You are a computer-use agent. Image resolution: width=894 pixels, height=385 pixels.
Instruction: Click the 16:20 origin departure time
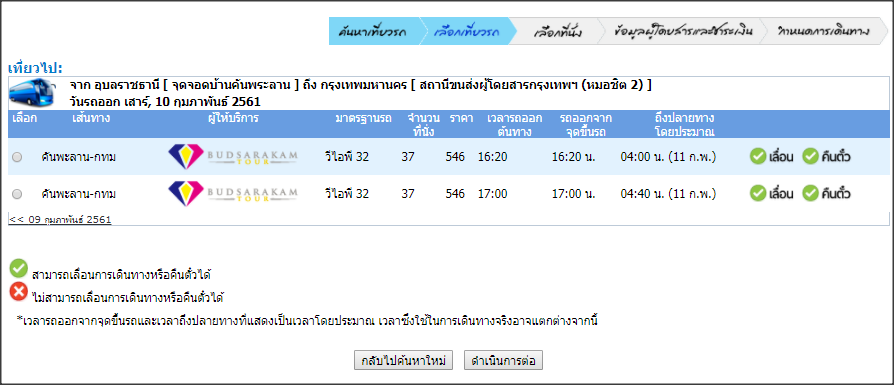tap(493, 157)
